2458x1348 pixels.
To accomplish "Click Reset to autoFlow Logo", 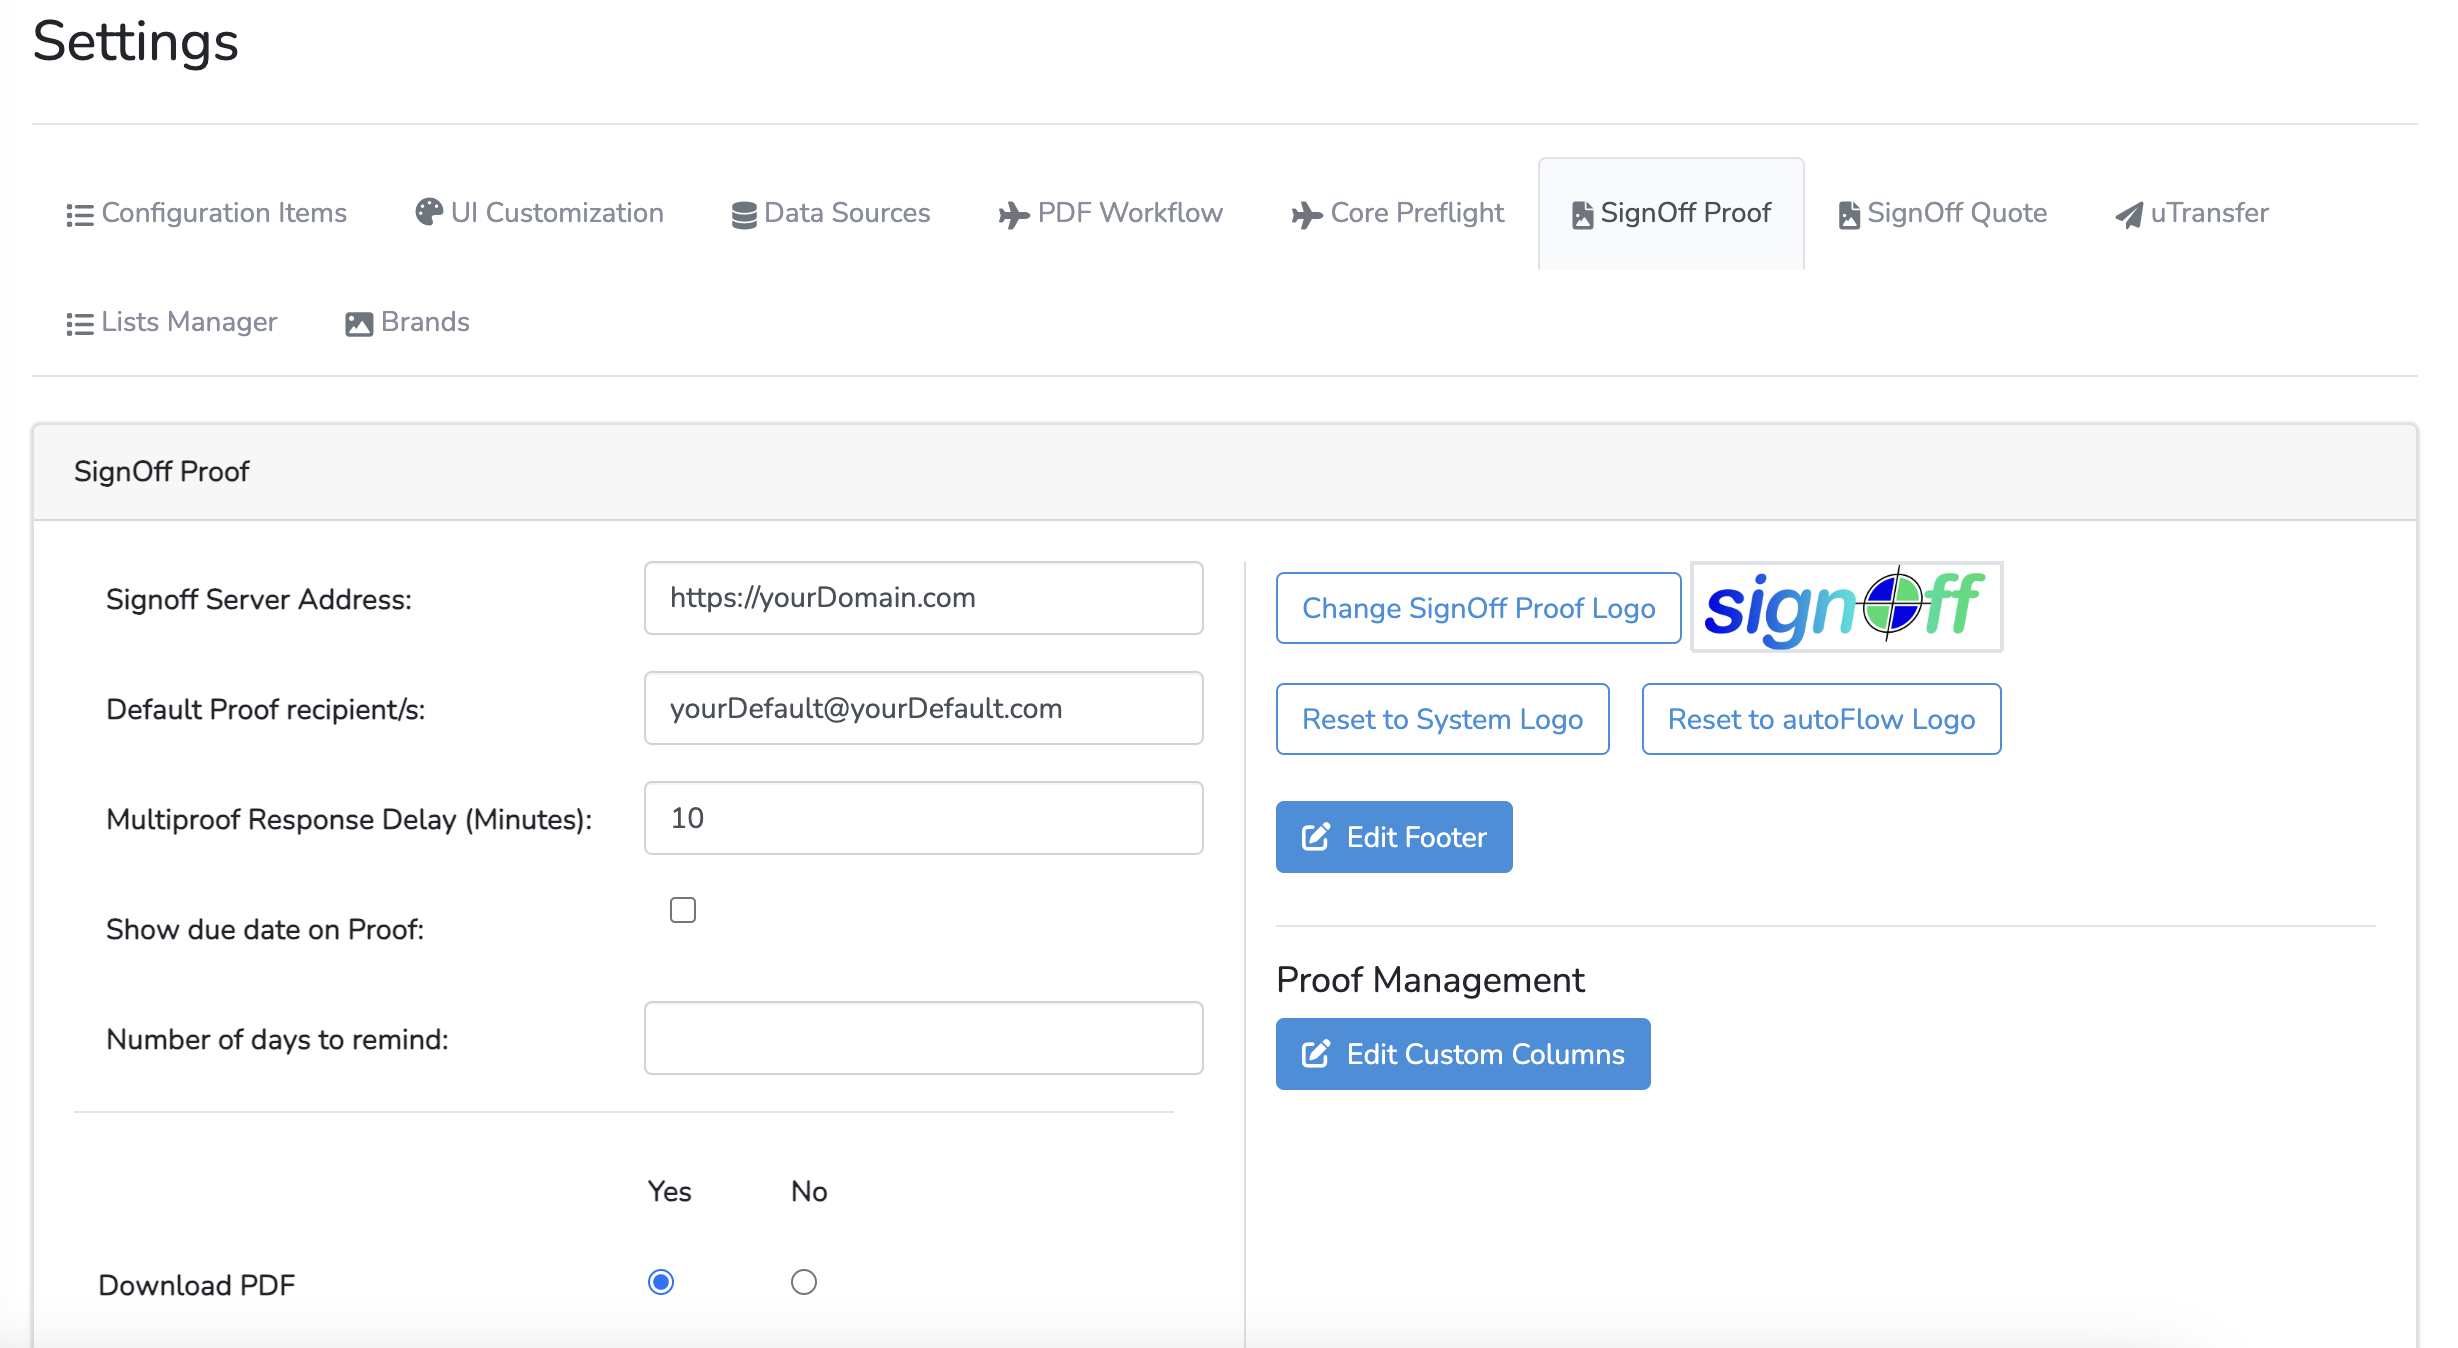I will (x=1821, y=719).
